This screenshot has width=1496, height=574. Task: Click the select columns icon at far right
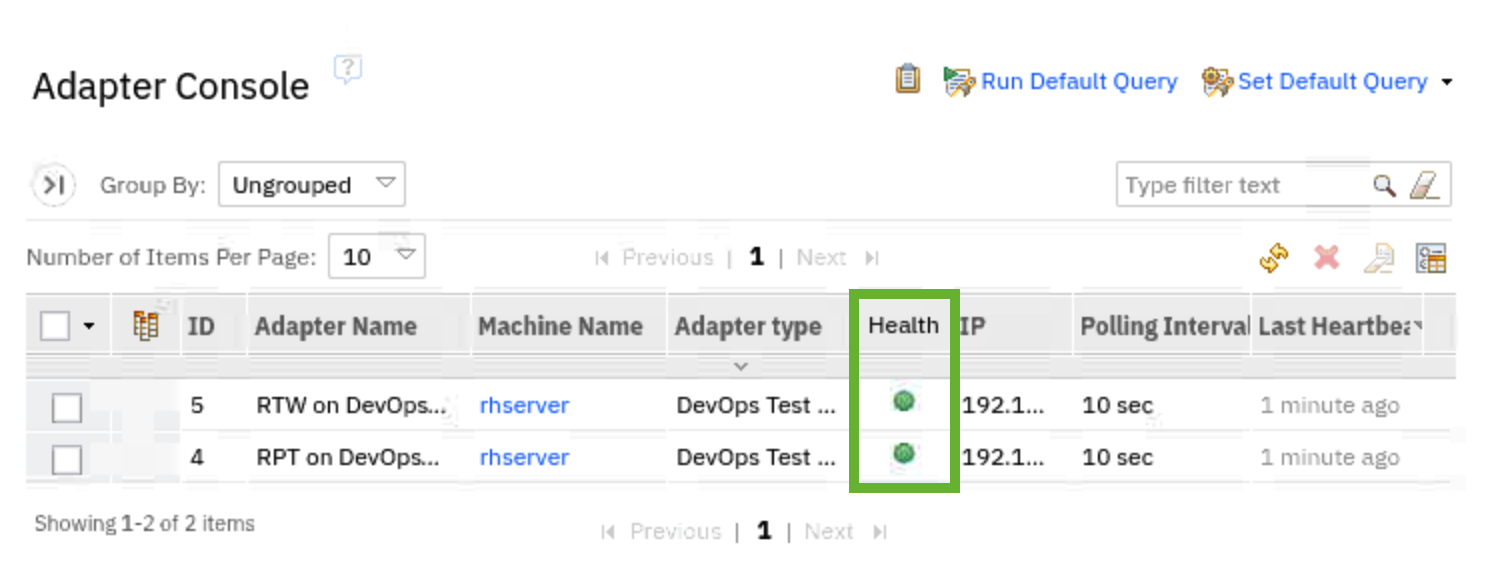coord(1431,258)
